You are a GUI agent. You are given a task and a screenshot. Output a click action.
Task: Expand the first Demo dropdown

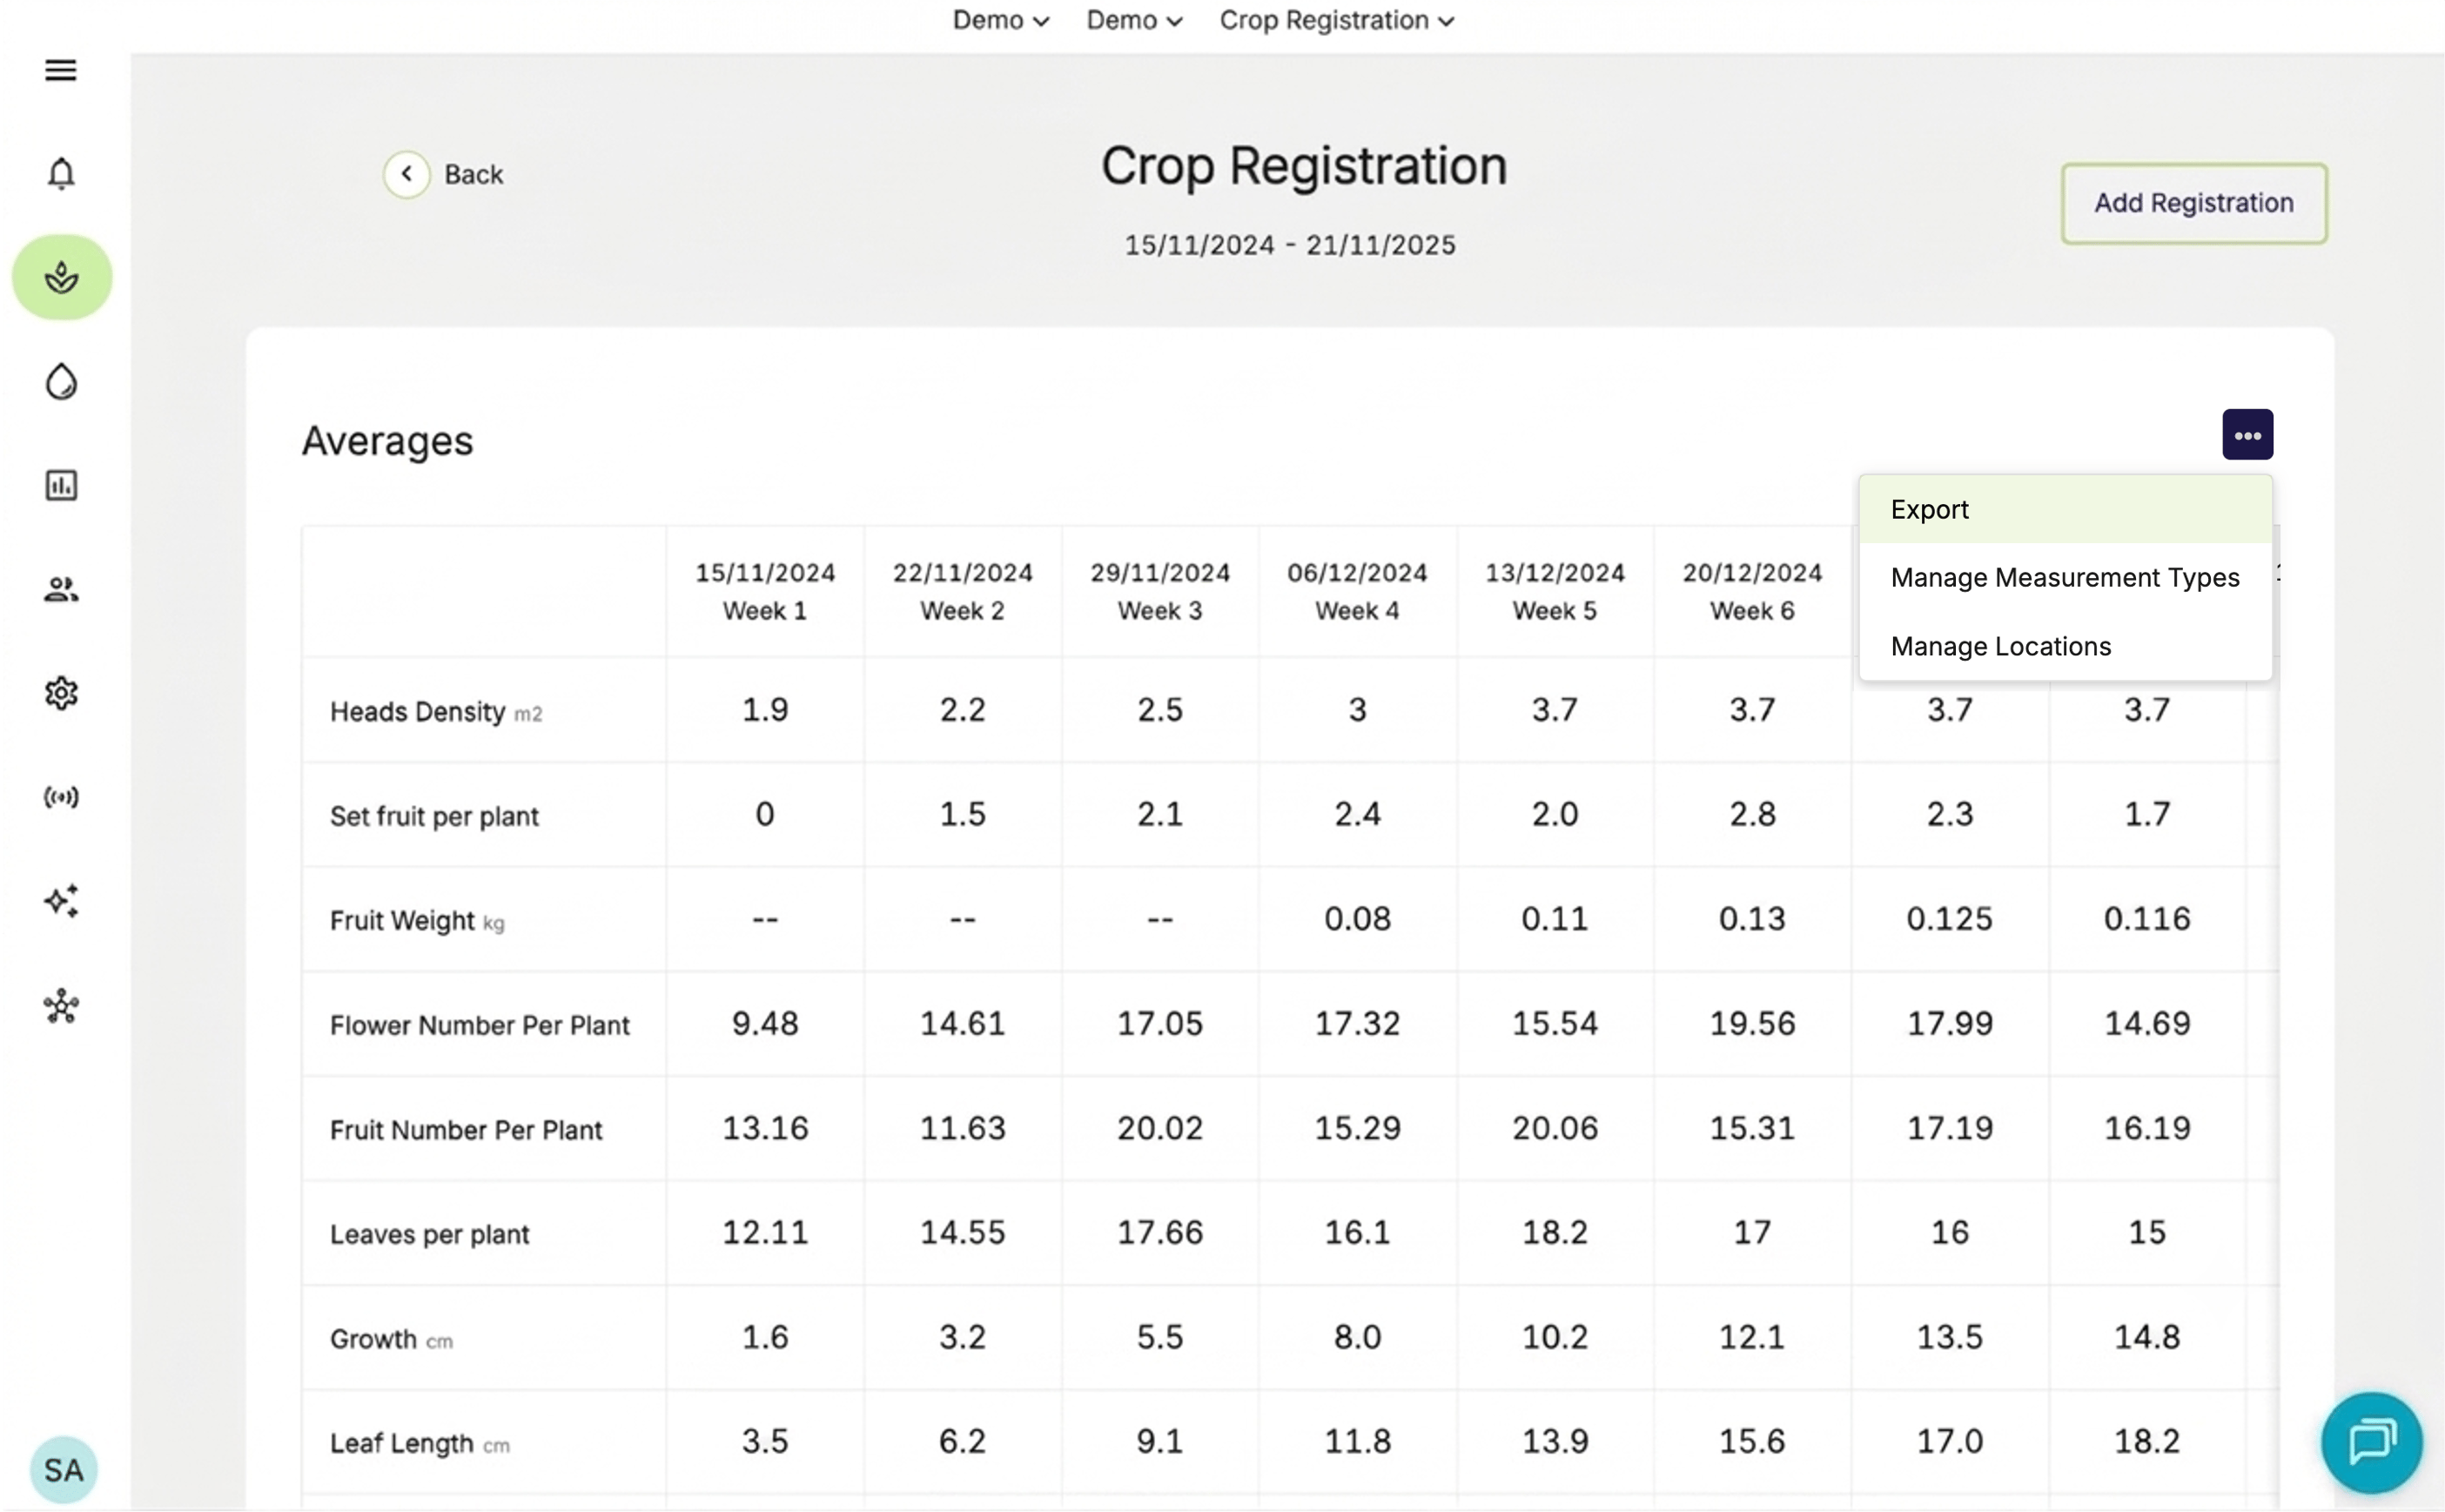click(1000, 20)
